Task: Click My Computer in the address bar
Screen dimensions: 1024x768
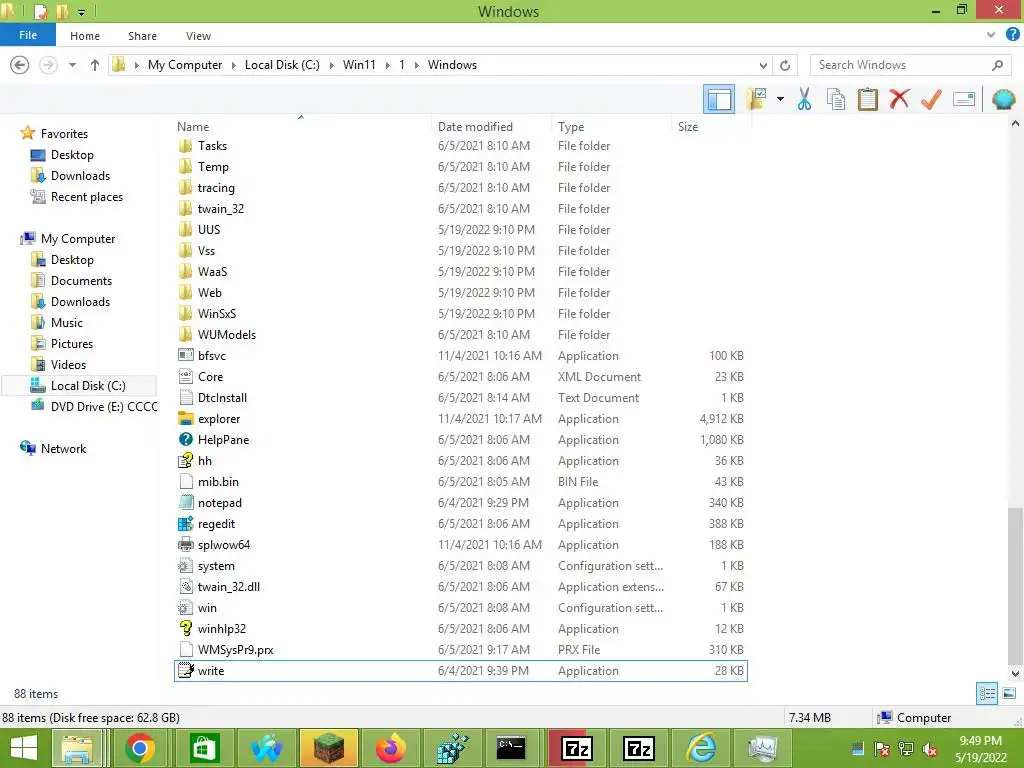Action: tap(185, 65)
